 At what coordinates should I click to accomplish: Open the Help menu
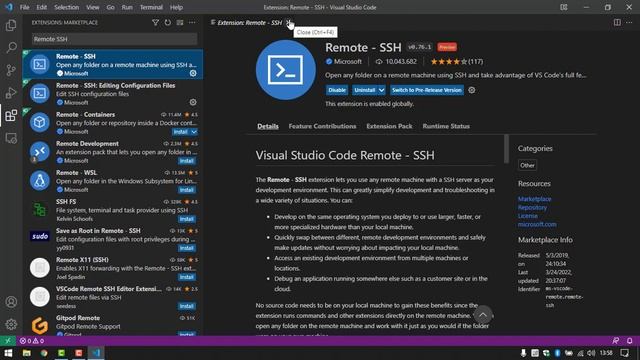[176, 7]
